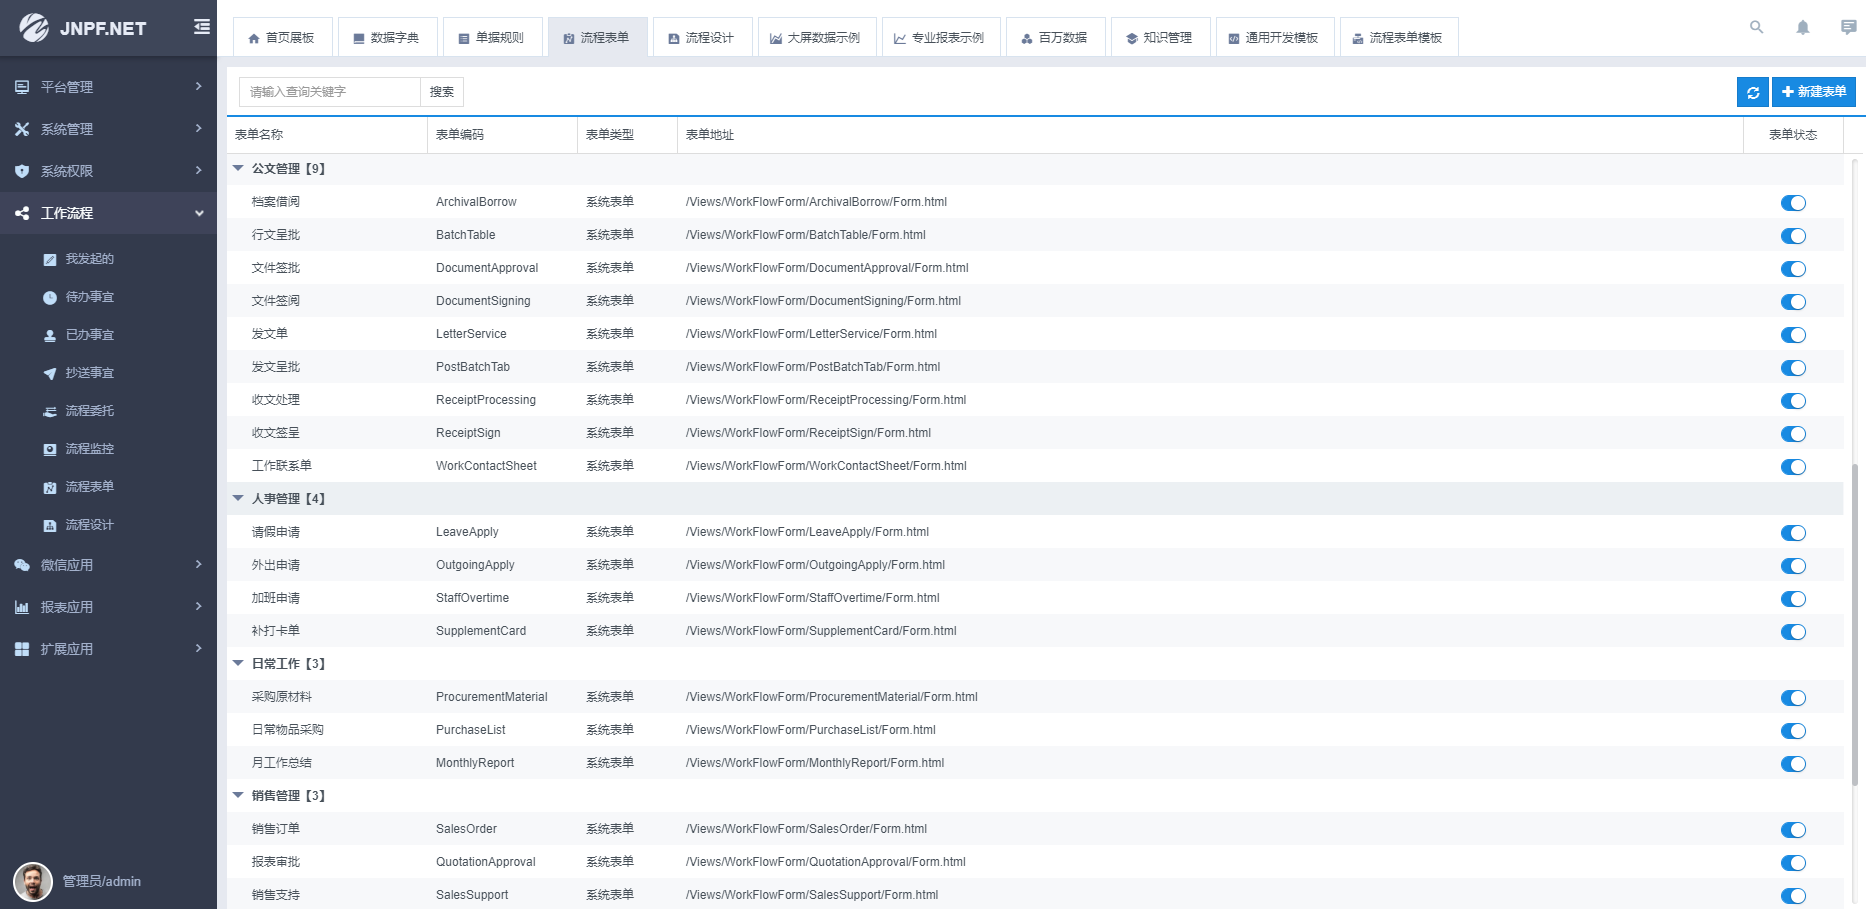Click the 百万数据 tab icon
This screenshot has height=909, width=1866.
[1027, 38]
